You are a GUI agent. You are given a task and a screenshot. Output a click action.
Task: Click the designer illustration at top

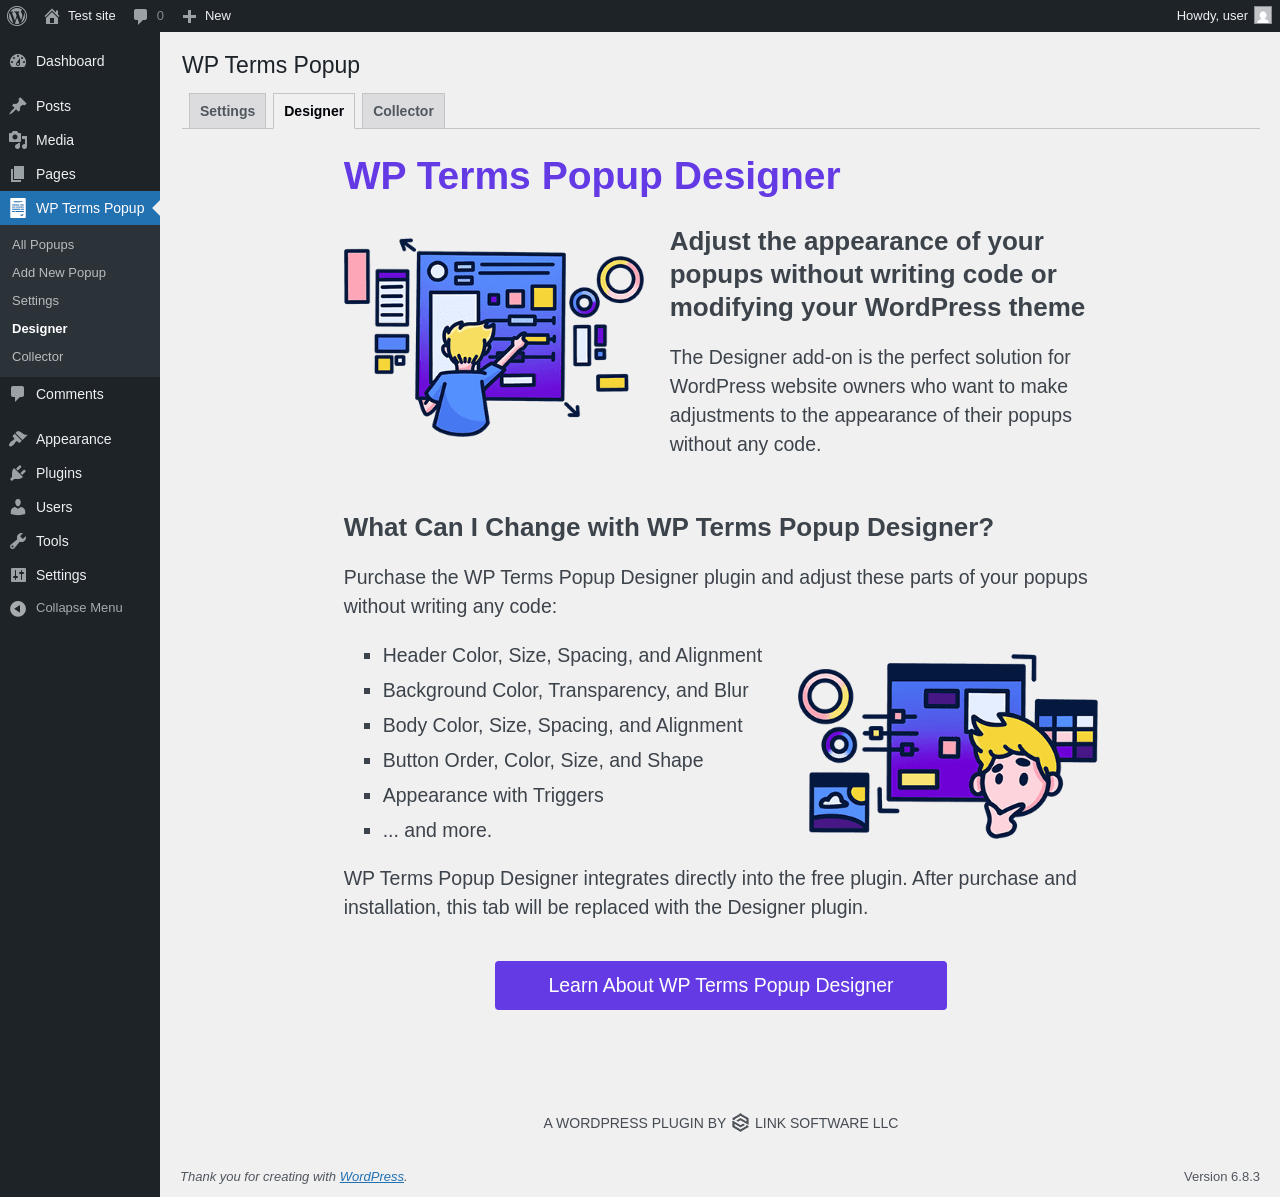point(494,337)
